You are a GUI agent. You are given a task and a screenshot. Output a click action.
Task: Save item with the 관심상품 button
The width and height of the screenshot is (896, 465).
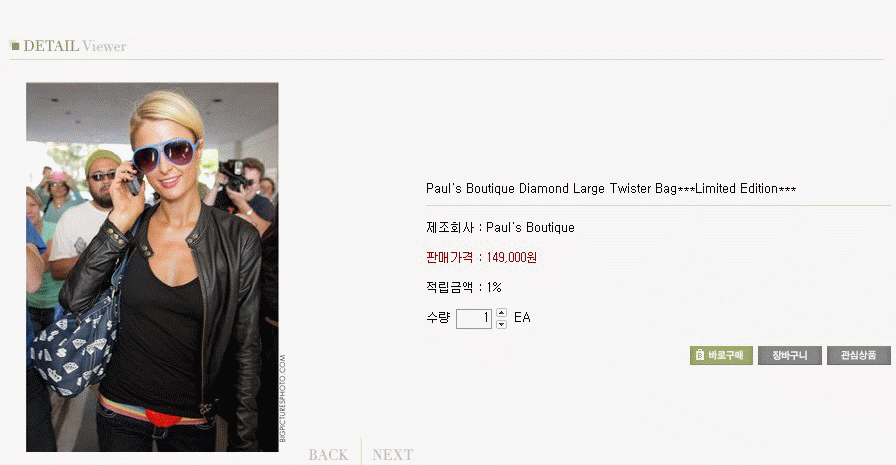tap(858, 355)
